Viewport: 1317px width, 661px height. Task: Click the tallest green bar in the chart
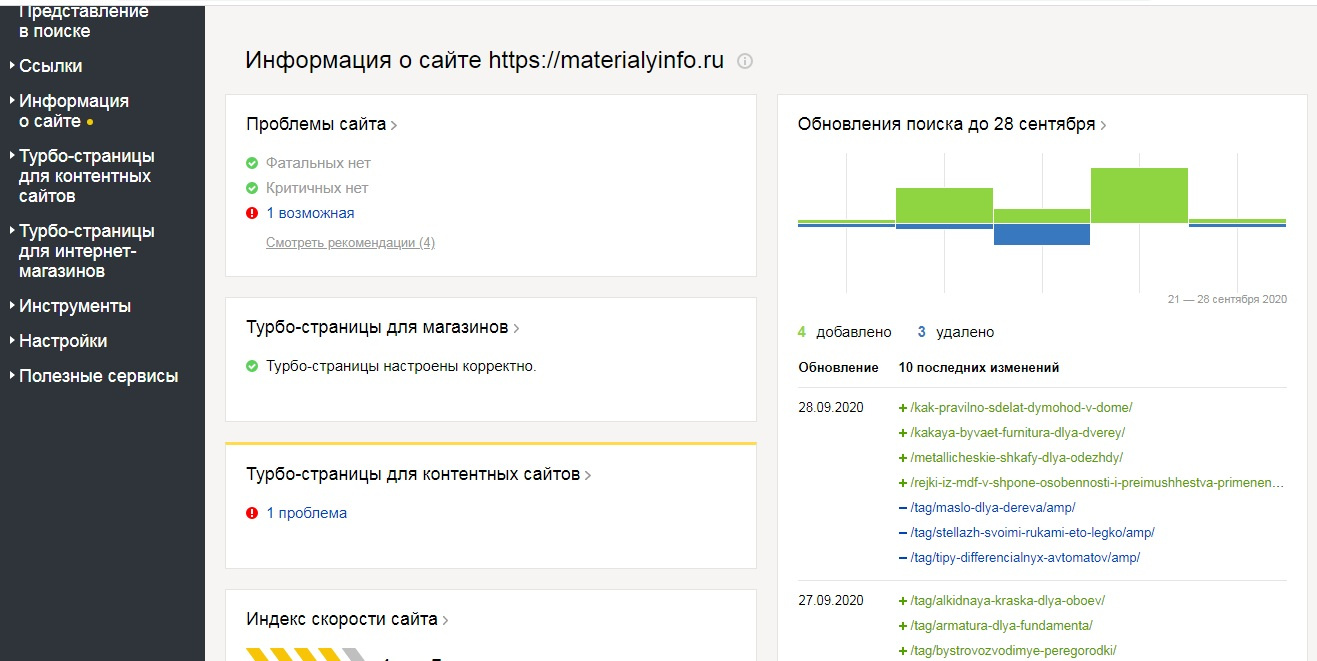point(1139,195)
